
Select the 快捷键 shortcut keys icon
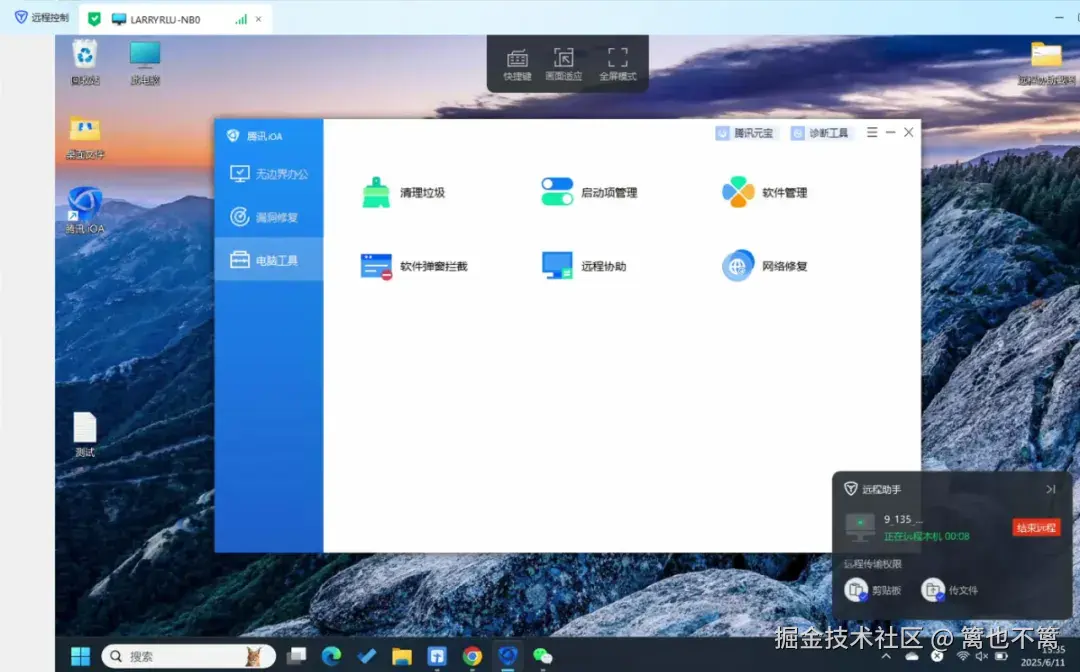[516, 62]
